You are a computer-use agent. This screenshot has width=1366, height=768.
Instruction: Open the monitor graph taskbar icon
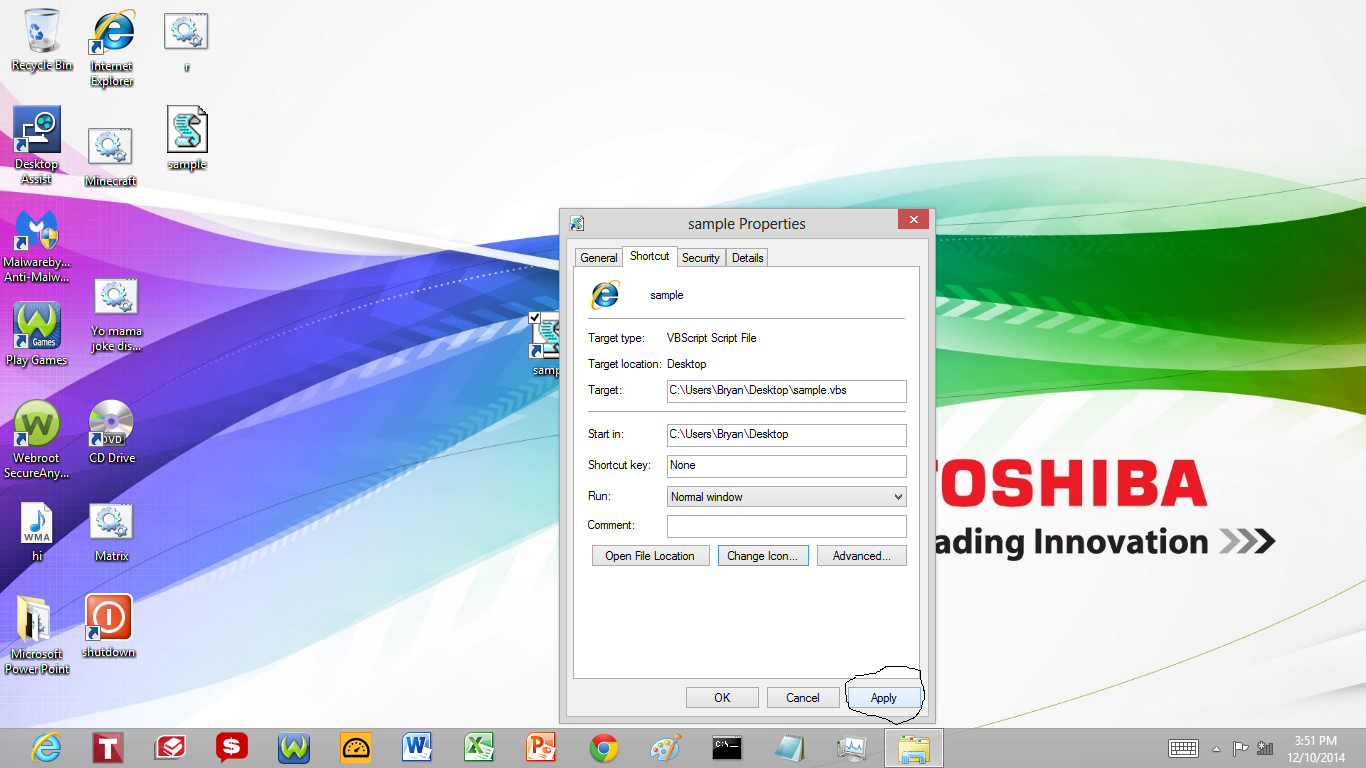(851, 747)
